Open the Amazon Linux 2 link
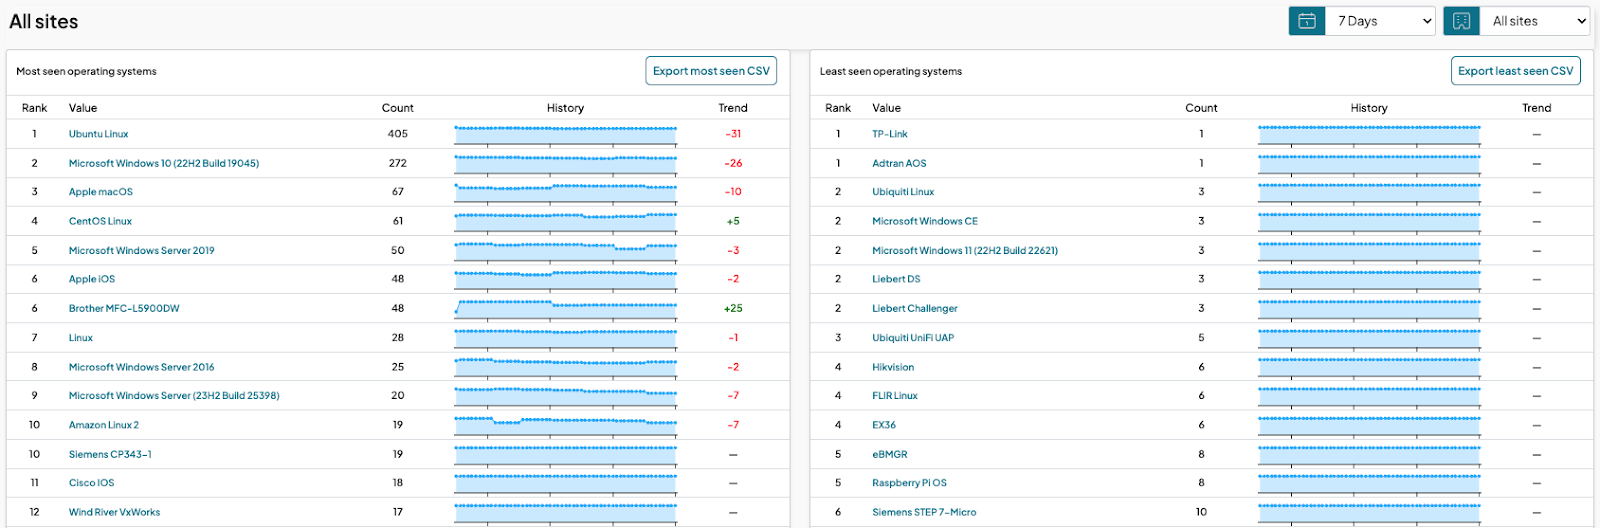Viewport: 1600px width, 528px height. tap(104, 425)
